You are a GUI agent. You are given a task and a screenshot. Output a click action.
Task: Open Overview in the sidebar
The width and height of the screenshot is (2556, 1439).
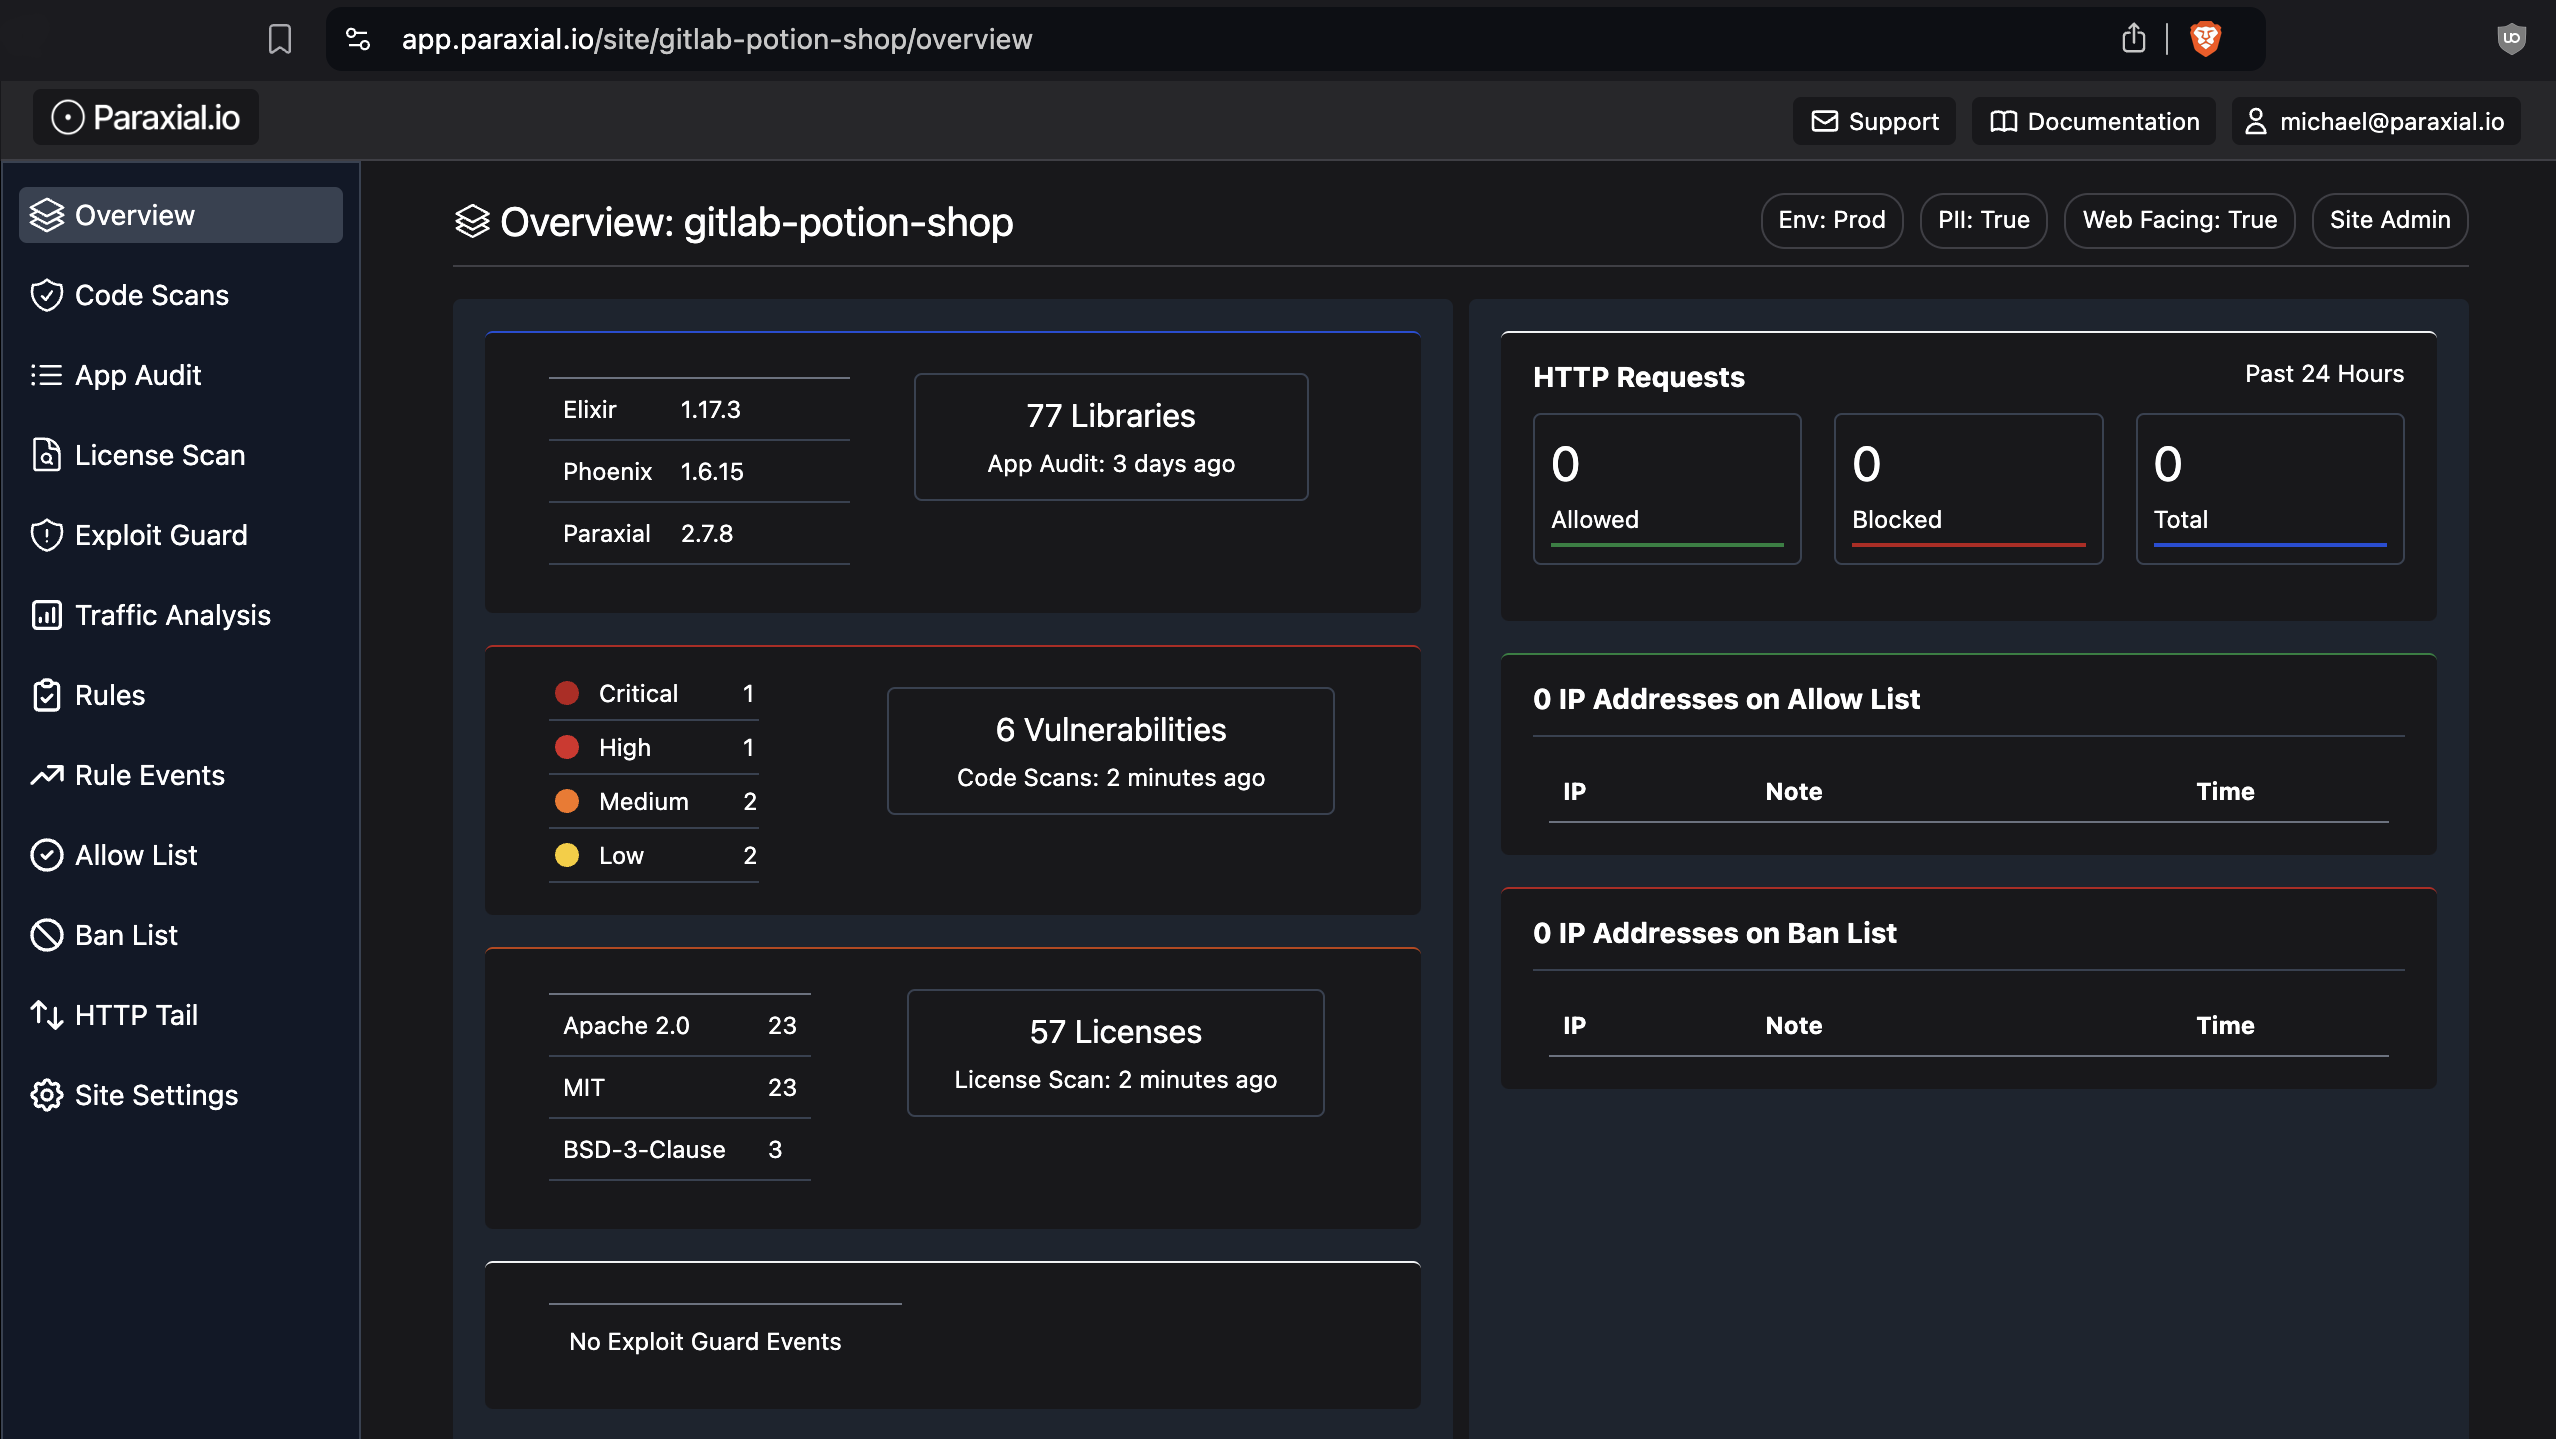click(x=181, y=215)
